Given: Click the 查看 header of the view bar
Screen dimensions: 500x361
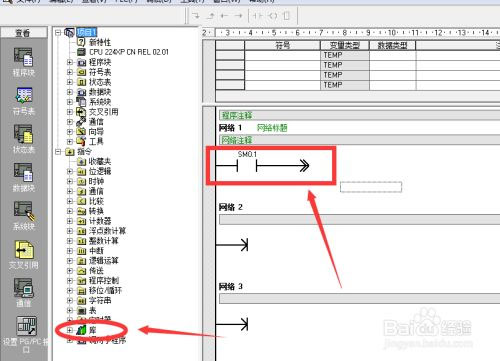Looking at the screenshot, I should 24,33.
